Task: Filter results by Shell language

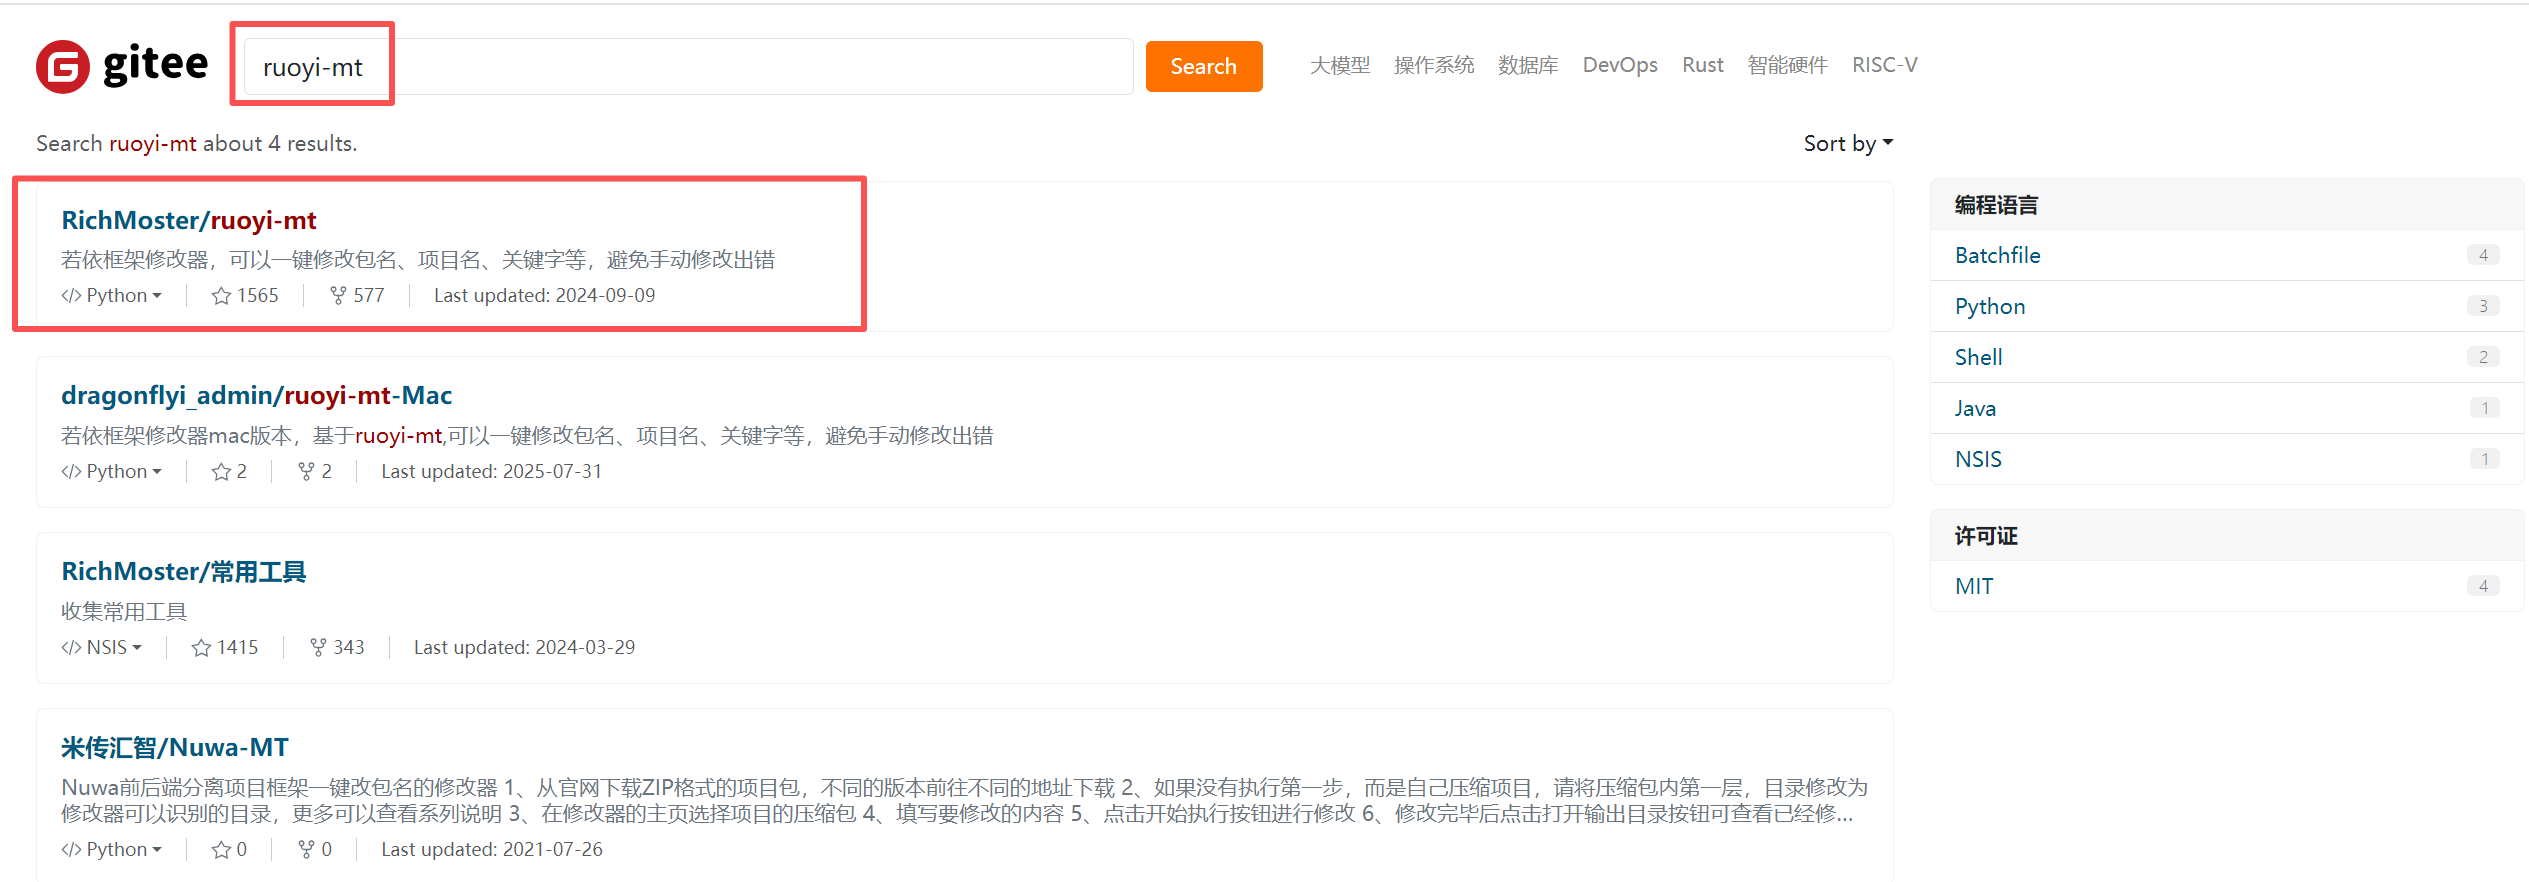Action: (x=2226, y=357)
